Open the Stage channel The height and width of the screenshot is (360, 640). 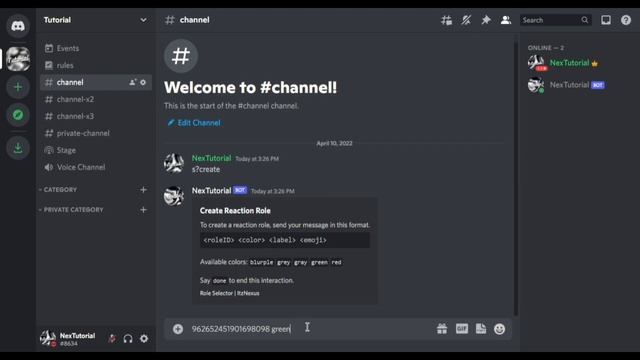click(96, 150)
